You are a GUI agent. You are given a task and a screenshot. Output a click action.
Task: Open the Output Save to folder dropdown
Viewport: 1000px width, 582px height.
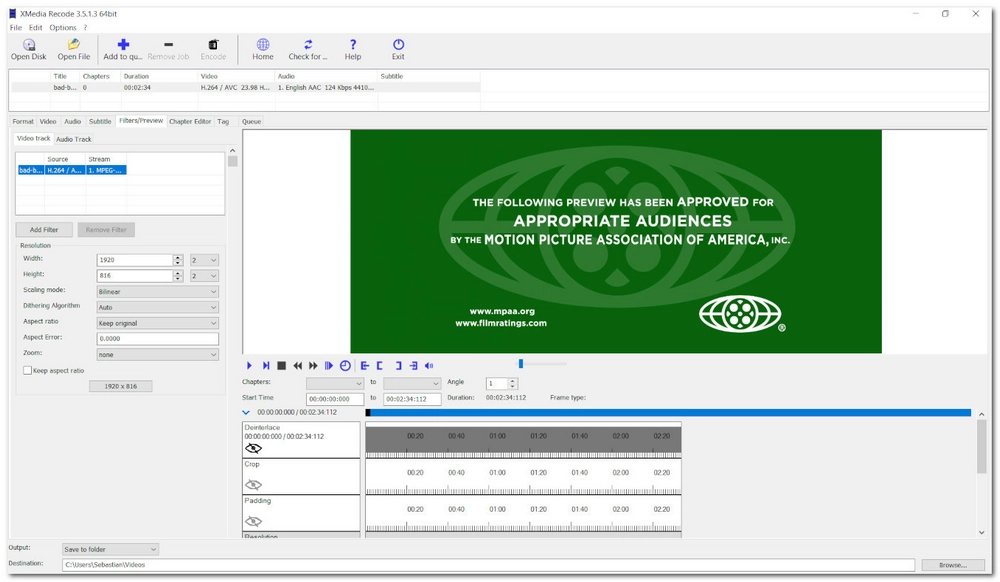click(110, 549)
